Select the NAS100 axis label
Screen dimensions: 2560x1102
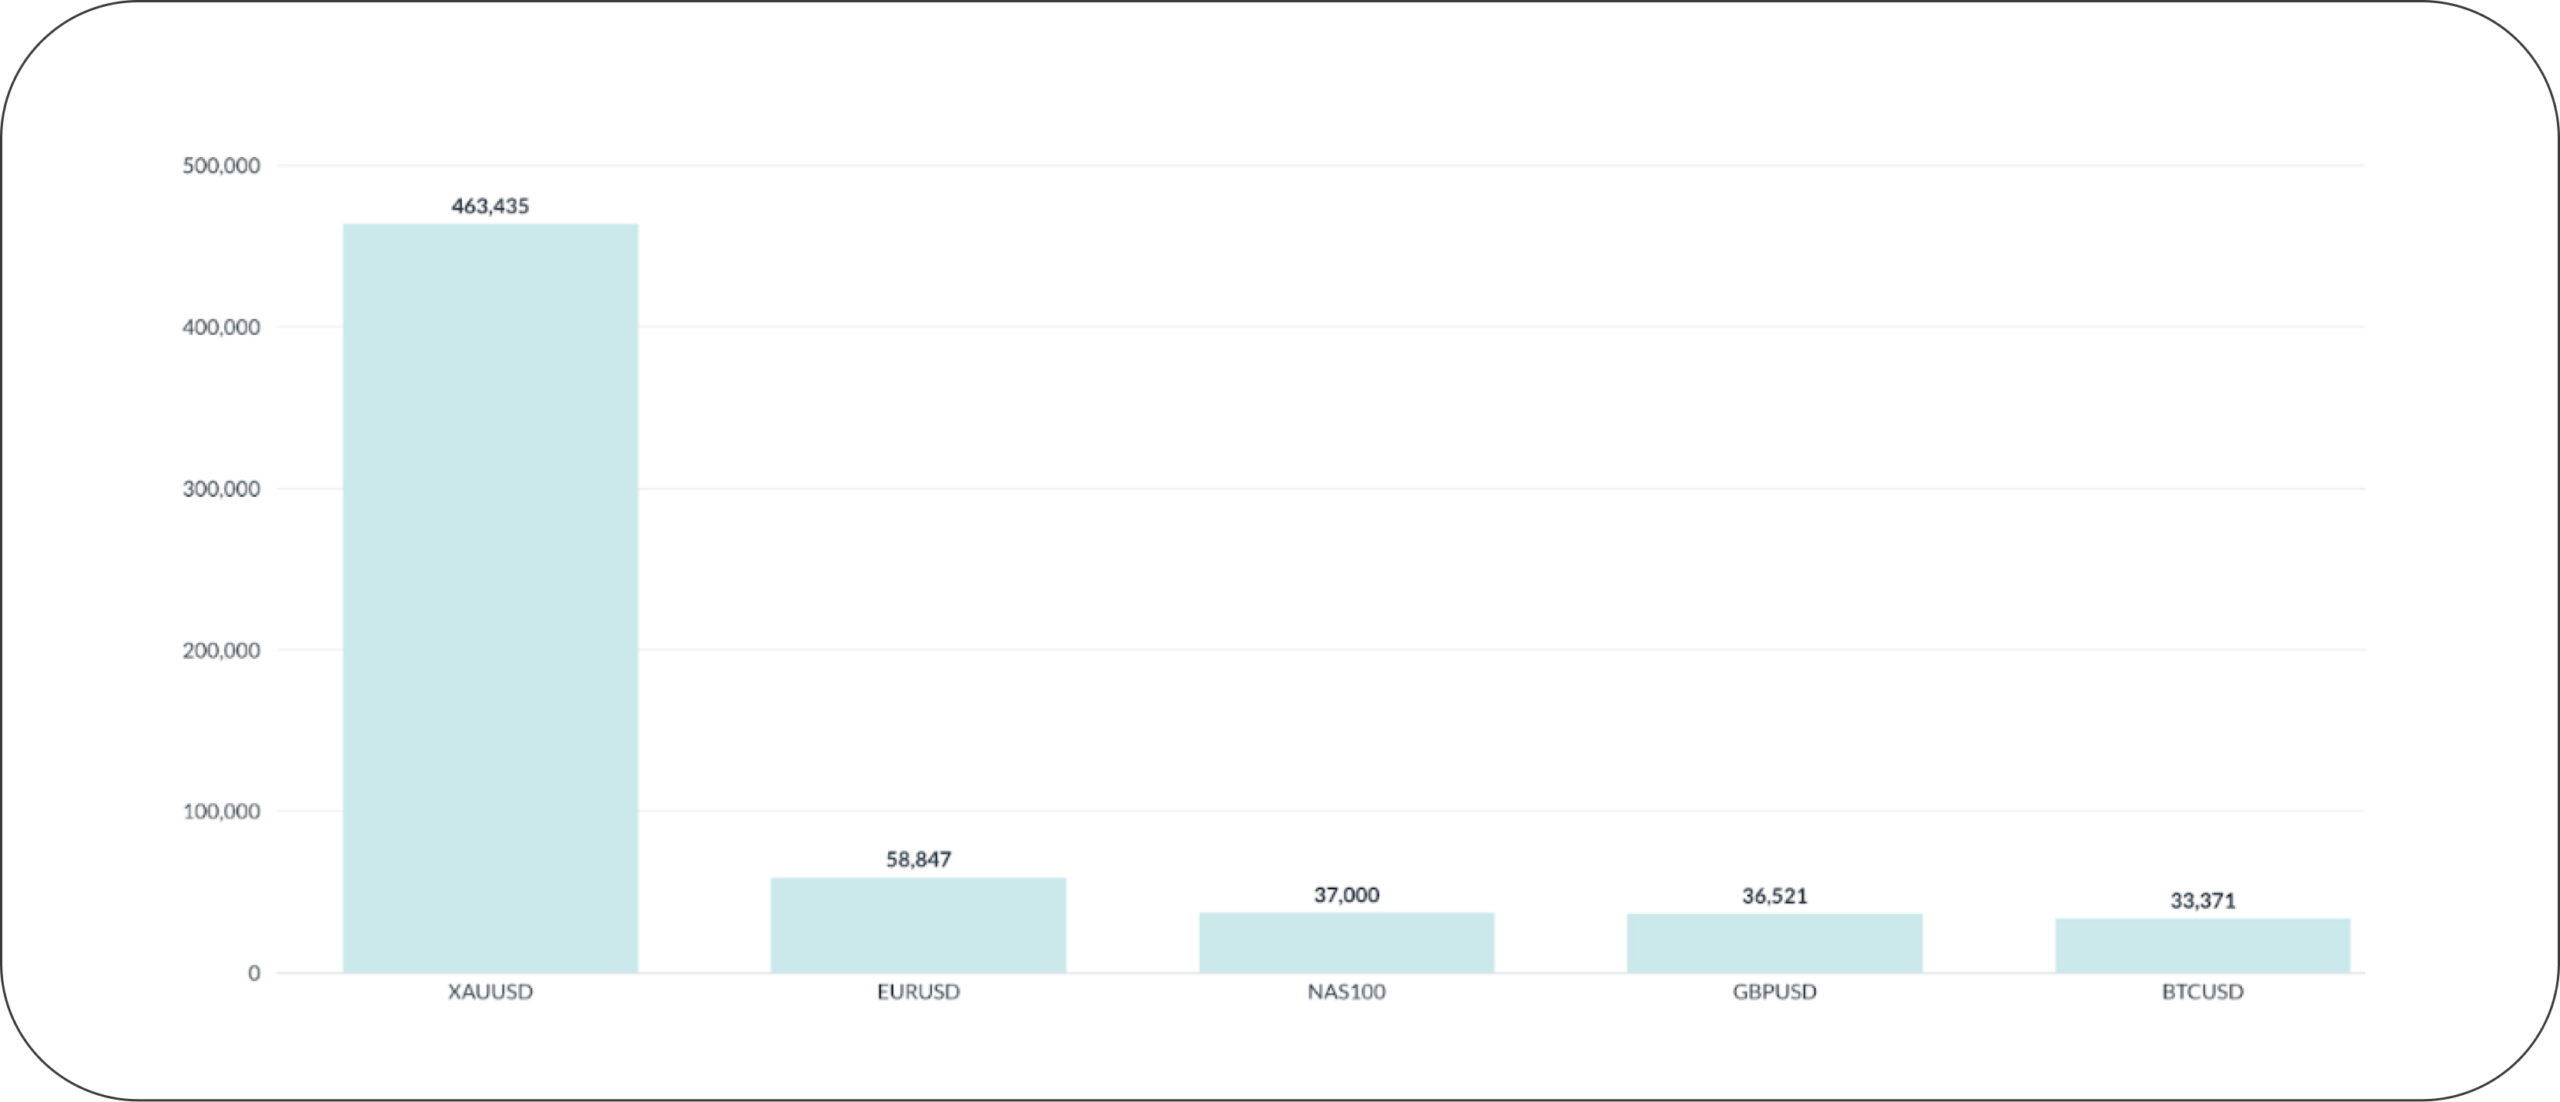pos(1346,992)
